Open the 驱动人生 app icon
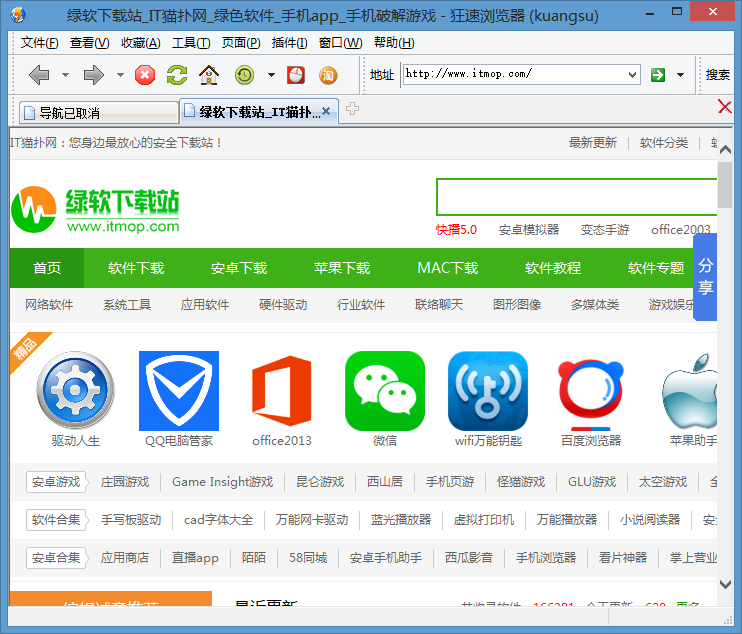The height and width of the screenshot is (634, 742). click(x=76, y=390)
